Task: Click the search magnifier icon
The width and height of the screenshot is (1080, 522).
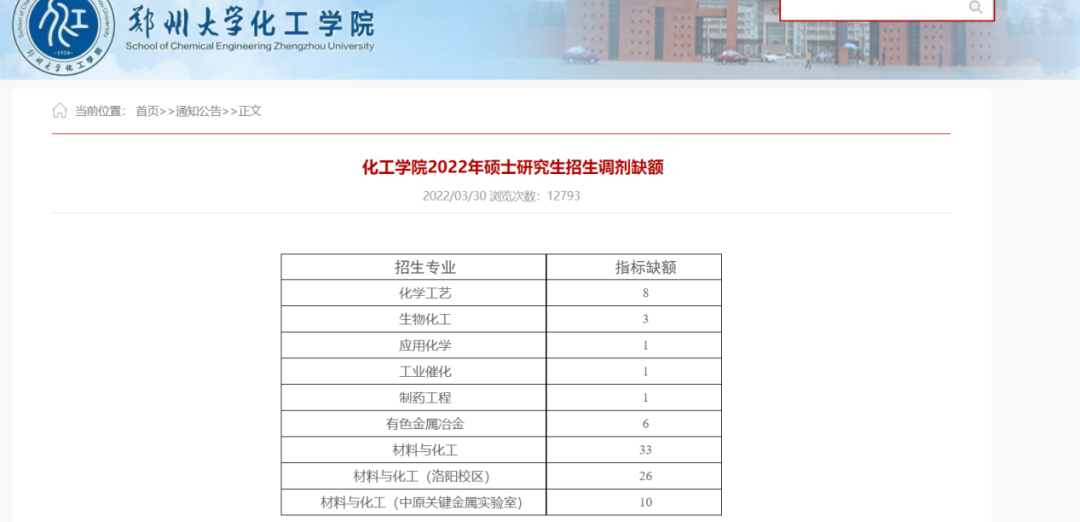Action: [976, 8]
